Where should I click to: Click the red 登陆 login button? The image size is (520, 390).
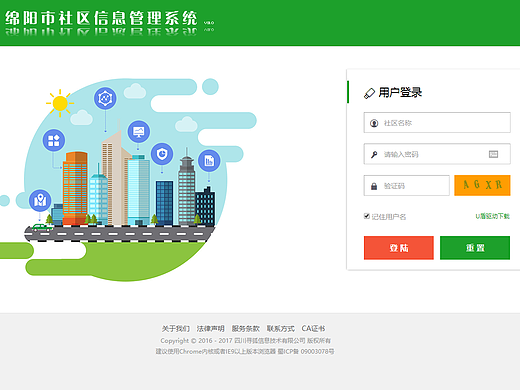point(399,248)
